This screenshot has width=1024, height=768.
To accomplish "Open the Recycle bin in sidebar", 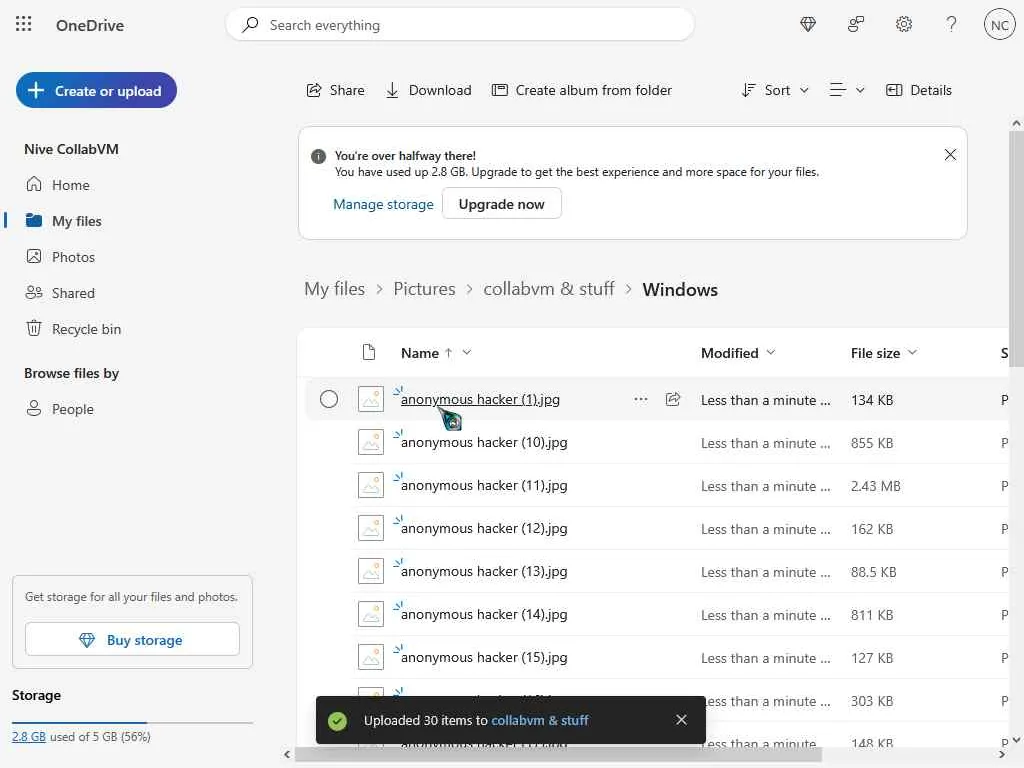I will pyautogui.click(x=86, y=329).
